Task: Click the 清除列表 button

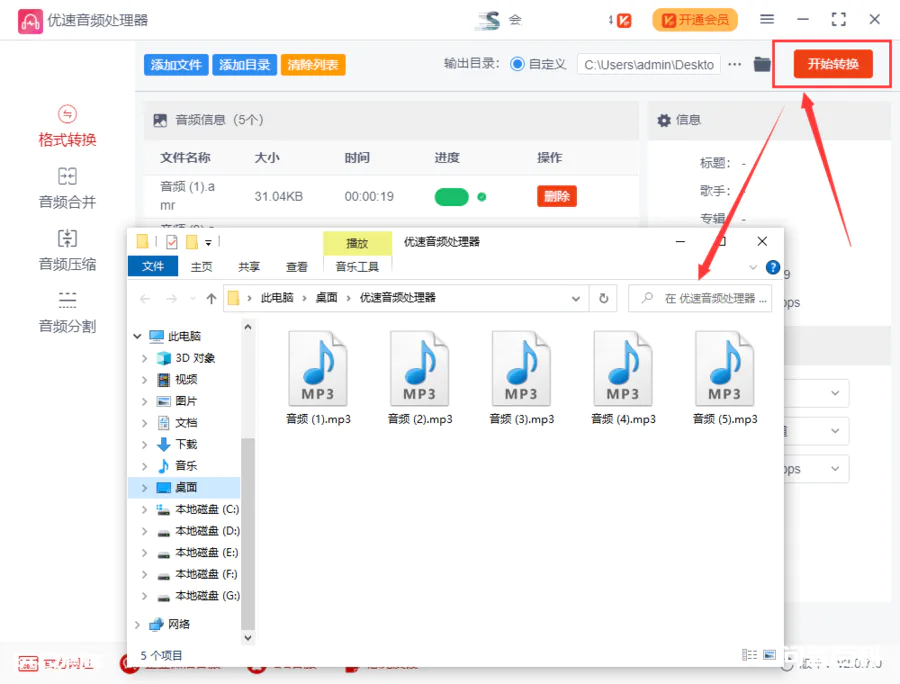Action: [313, 65]
